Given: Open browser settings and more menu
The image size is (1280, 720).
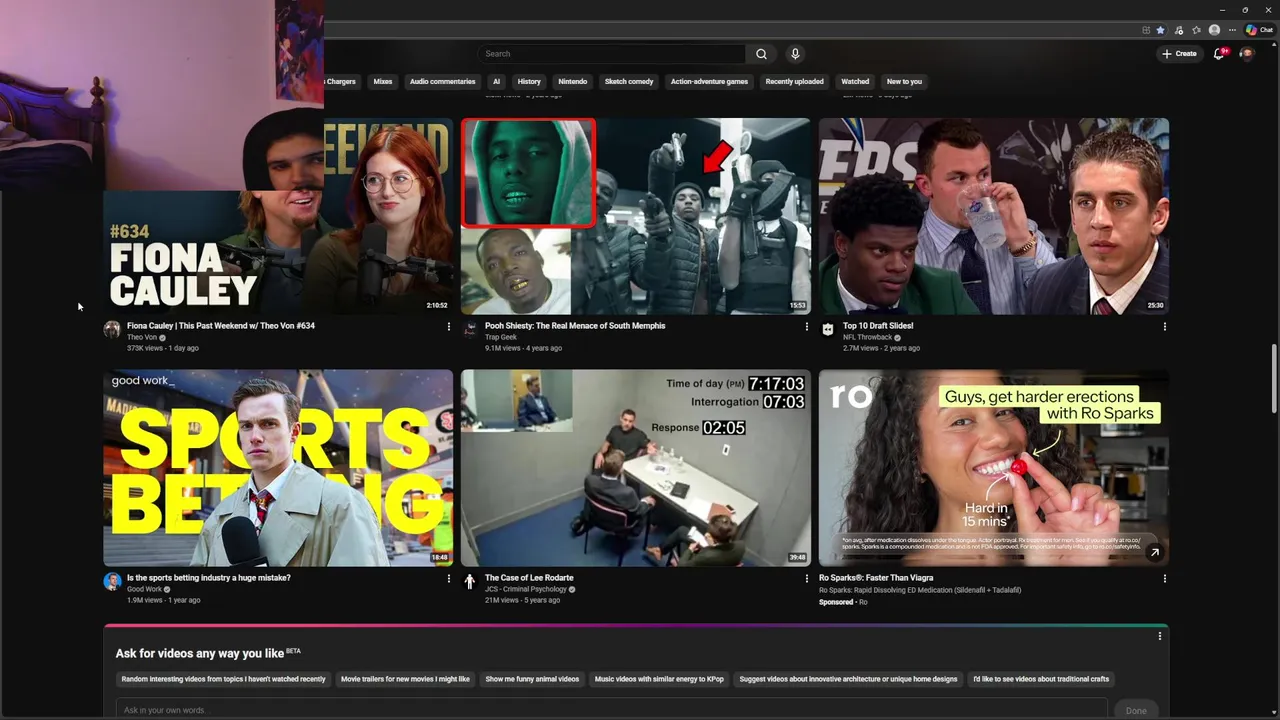Looking at the screenshot, I should tap(1232, 30).
